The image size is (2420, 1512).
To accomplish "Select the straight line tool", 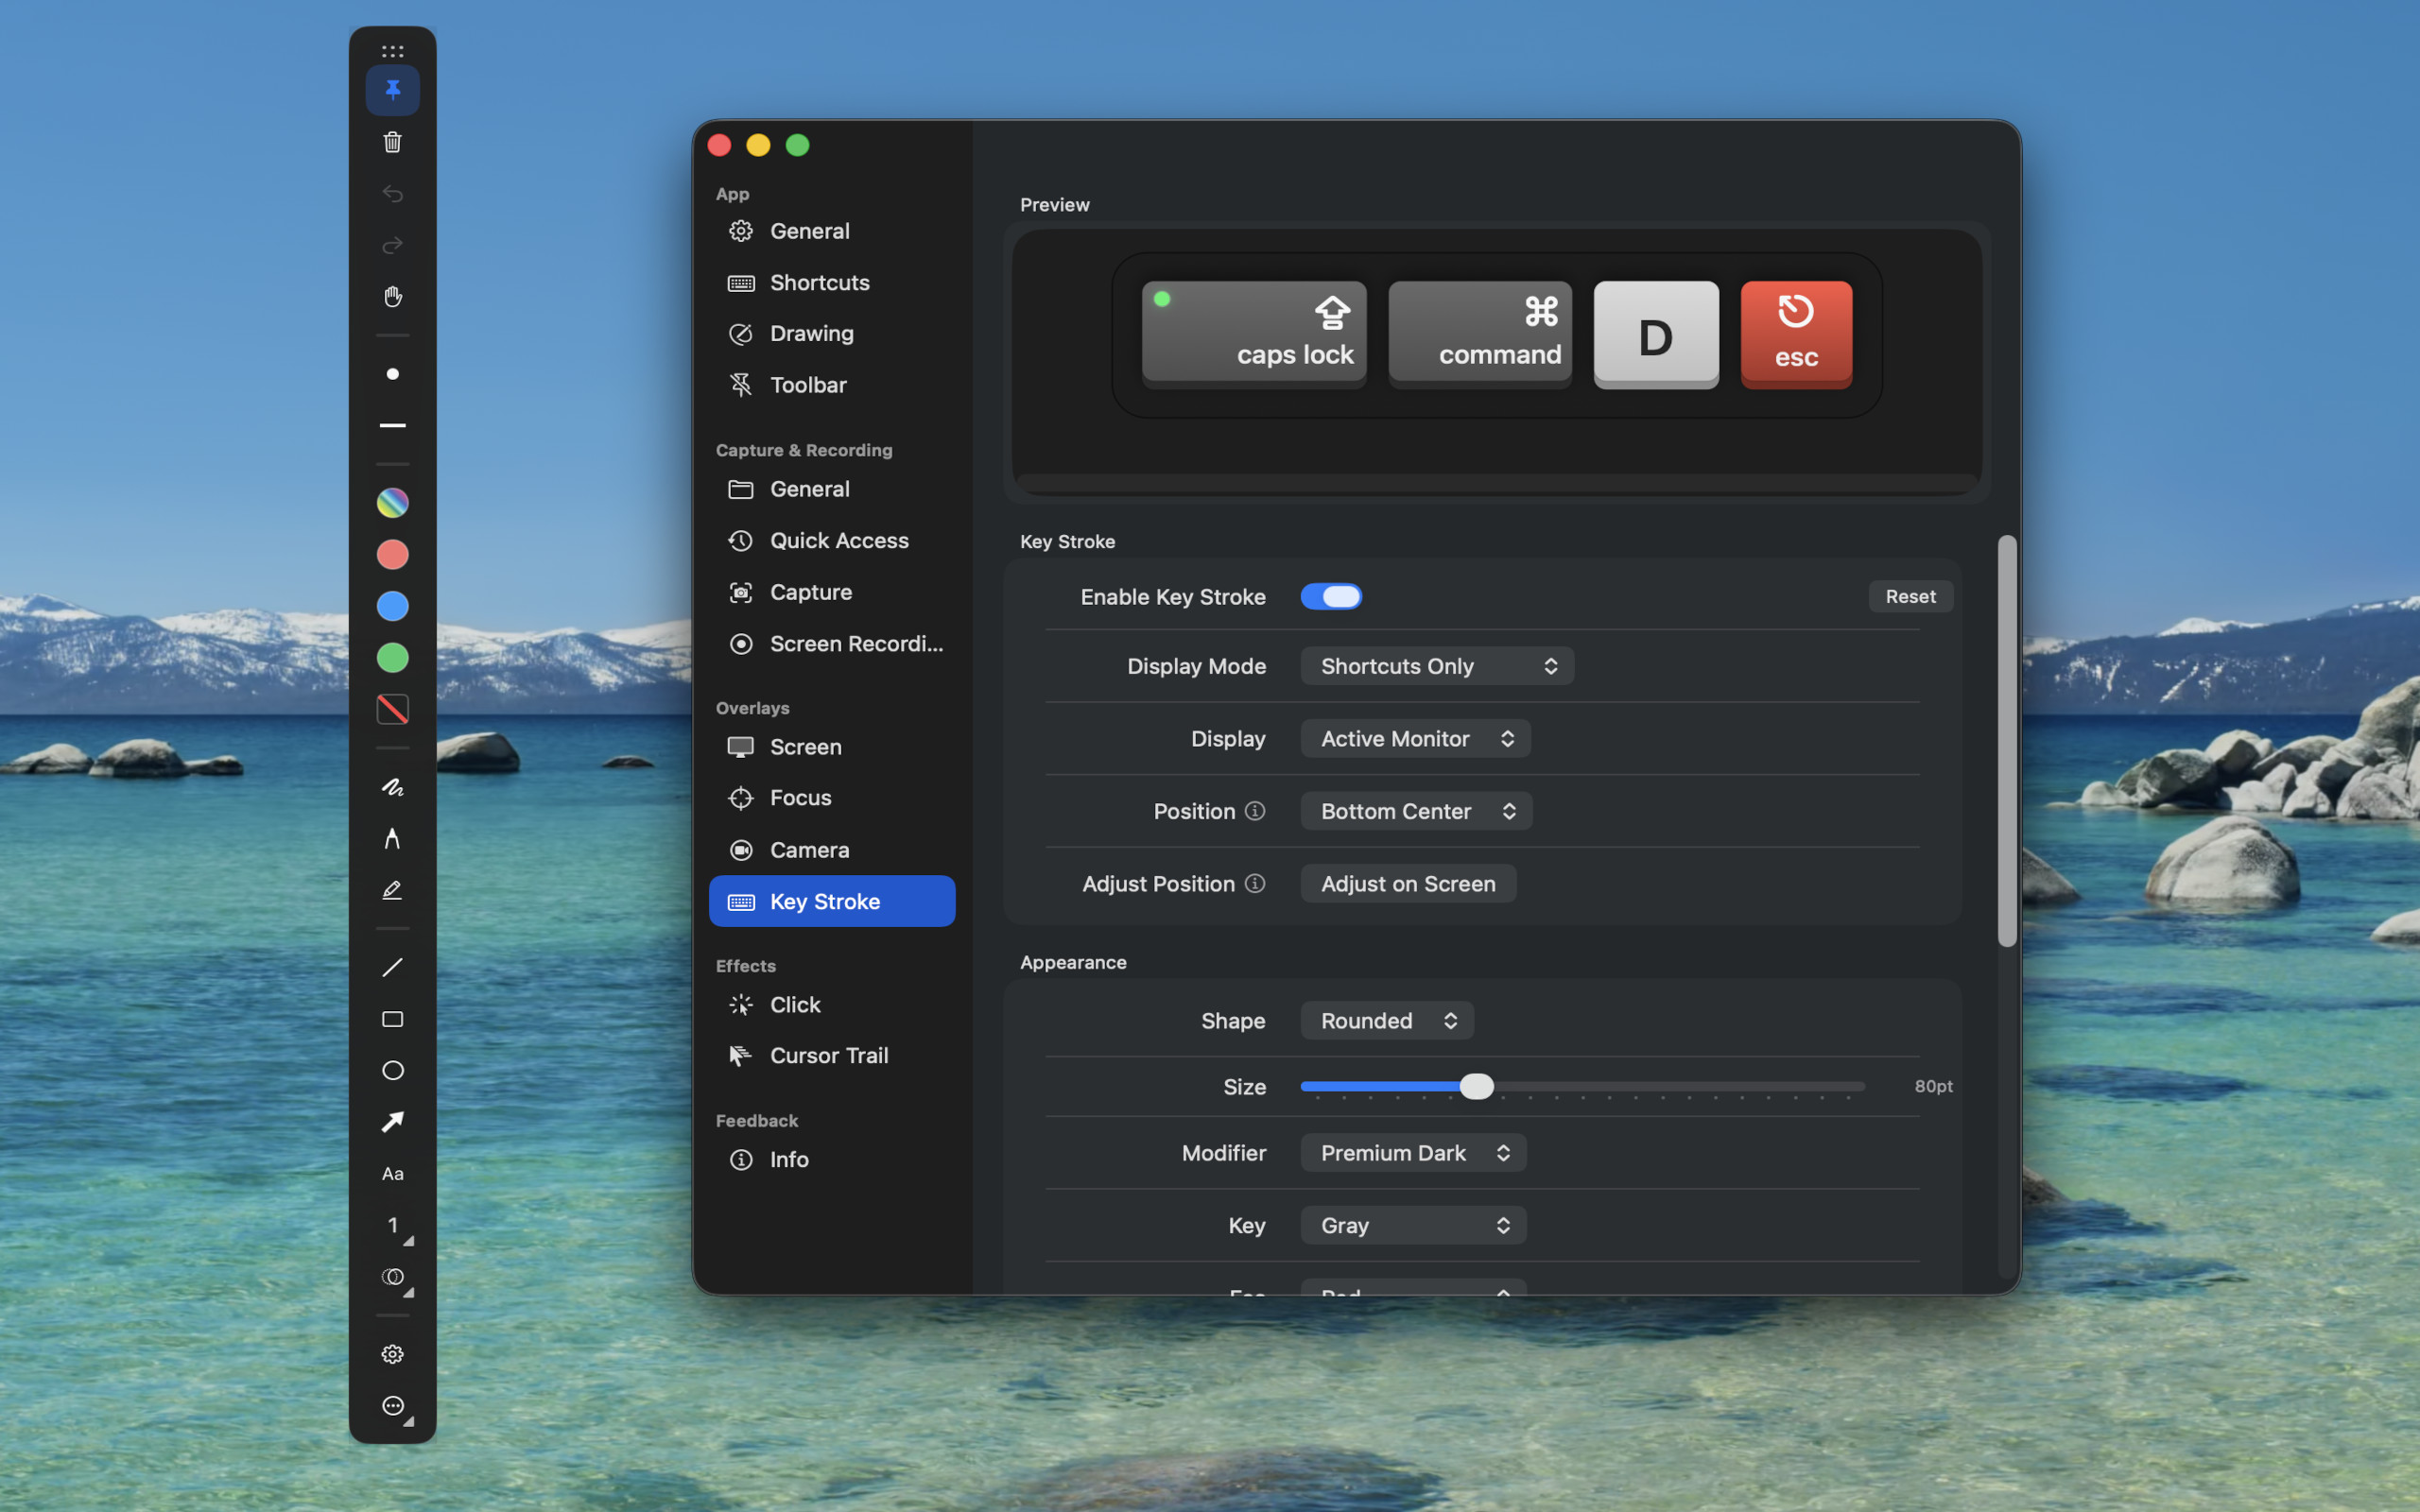I will [x=392, y=968].
